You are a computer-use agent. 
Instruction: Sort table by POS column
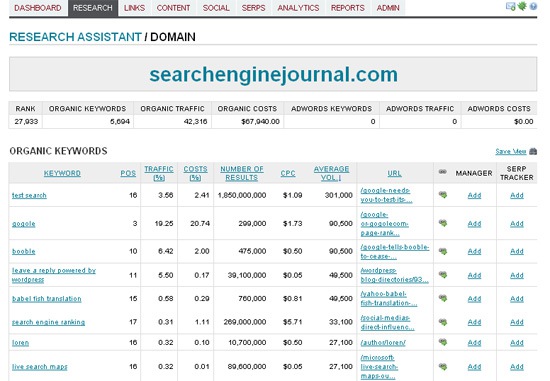pos(128,173)
